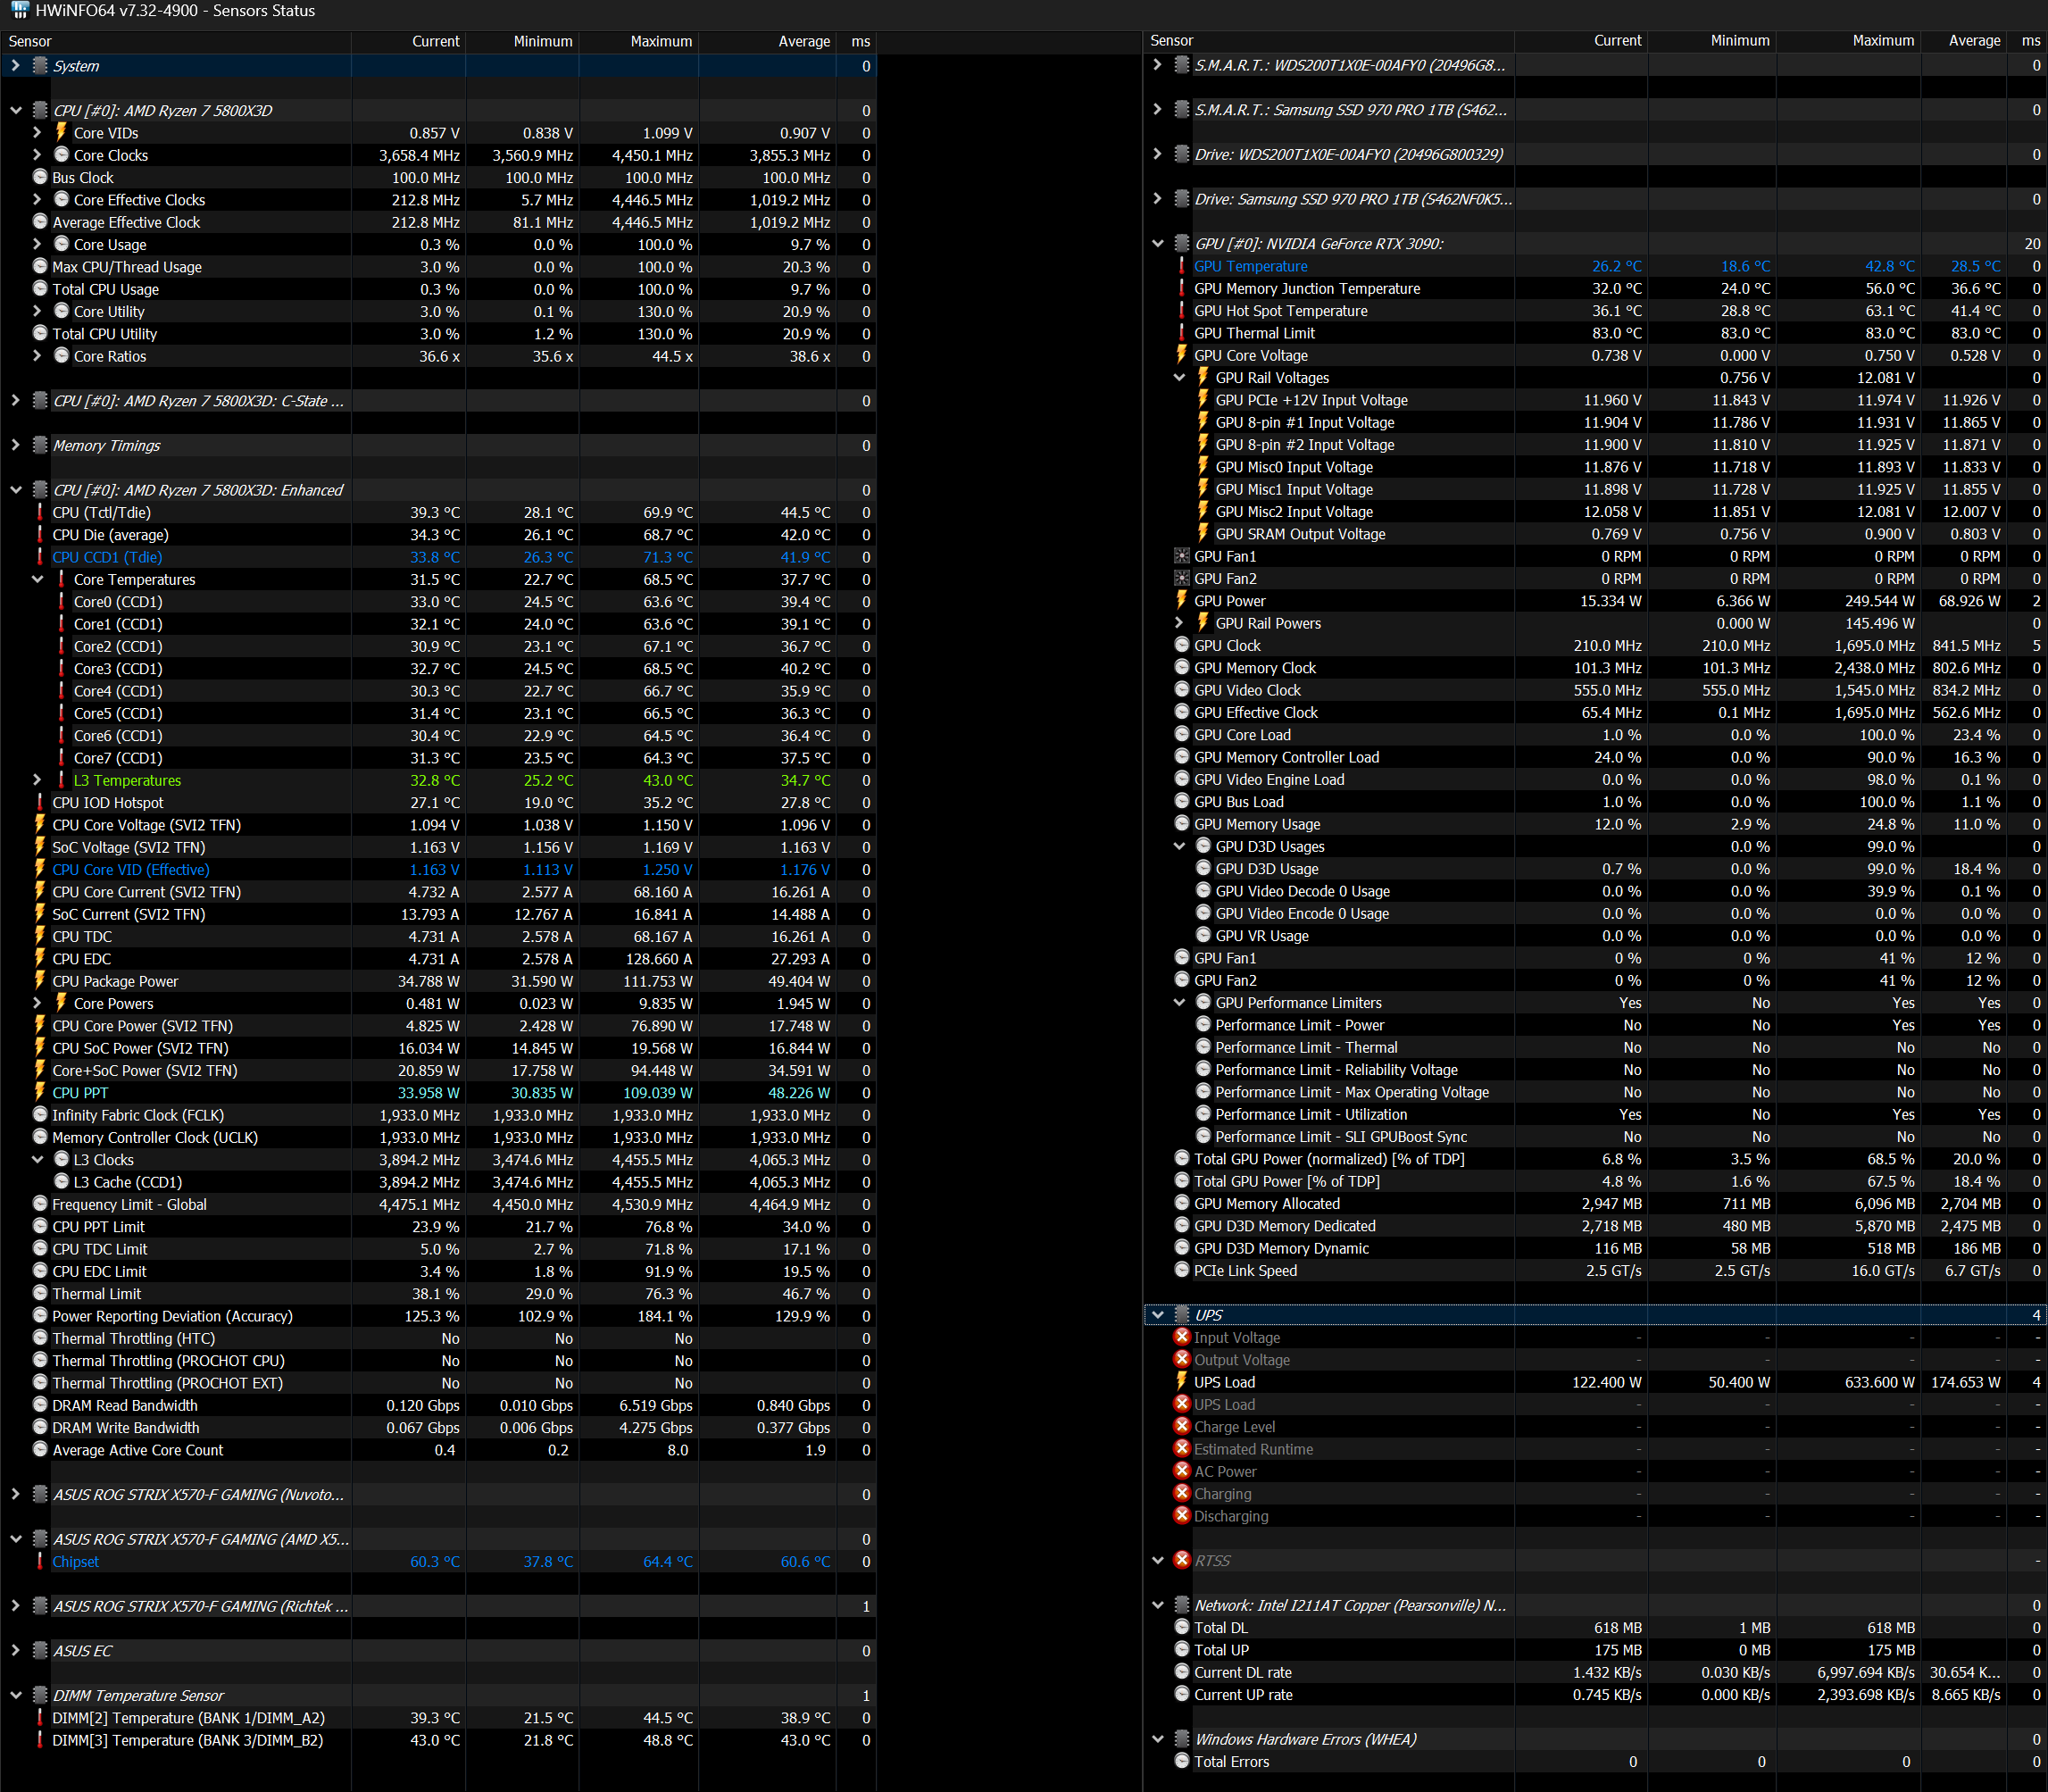This screenshot has width=2048, height=1792.
Task: Click the left panel Current column header
Action: 409,41
